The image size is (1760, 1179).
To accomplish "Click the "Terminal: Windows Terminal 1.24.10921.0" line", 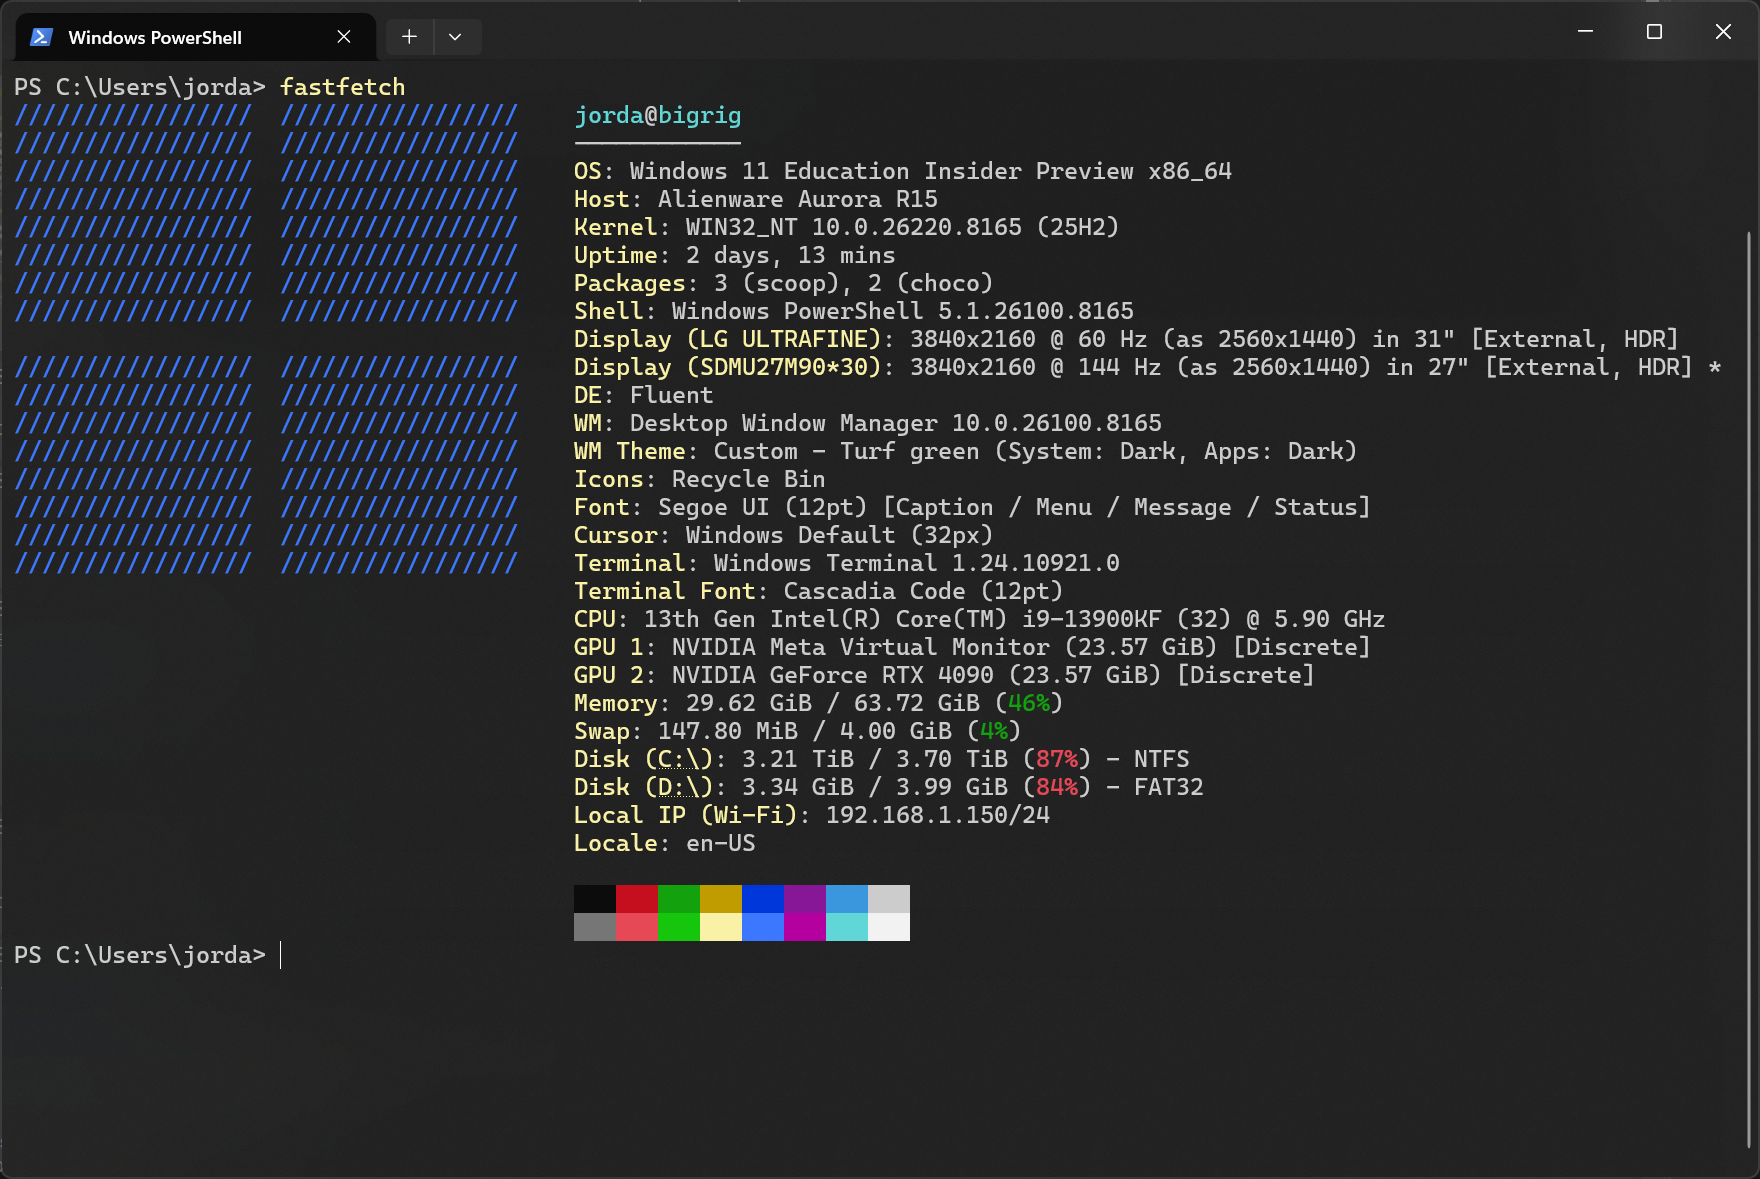I will (x=847, y=563).
